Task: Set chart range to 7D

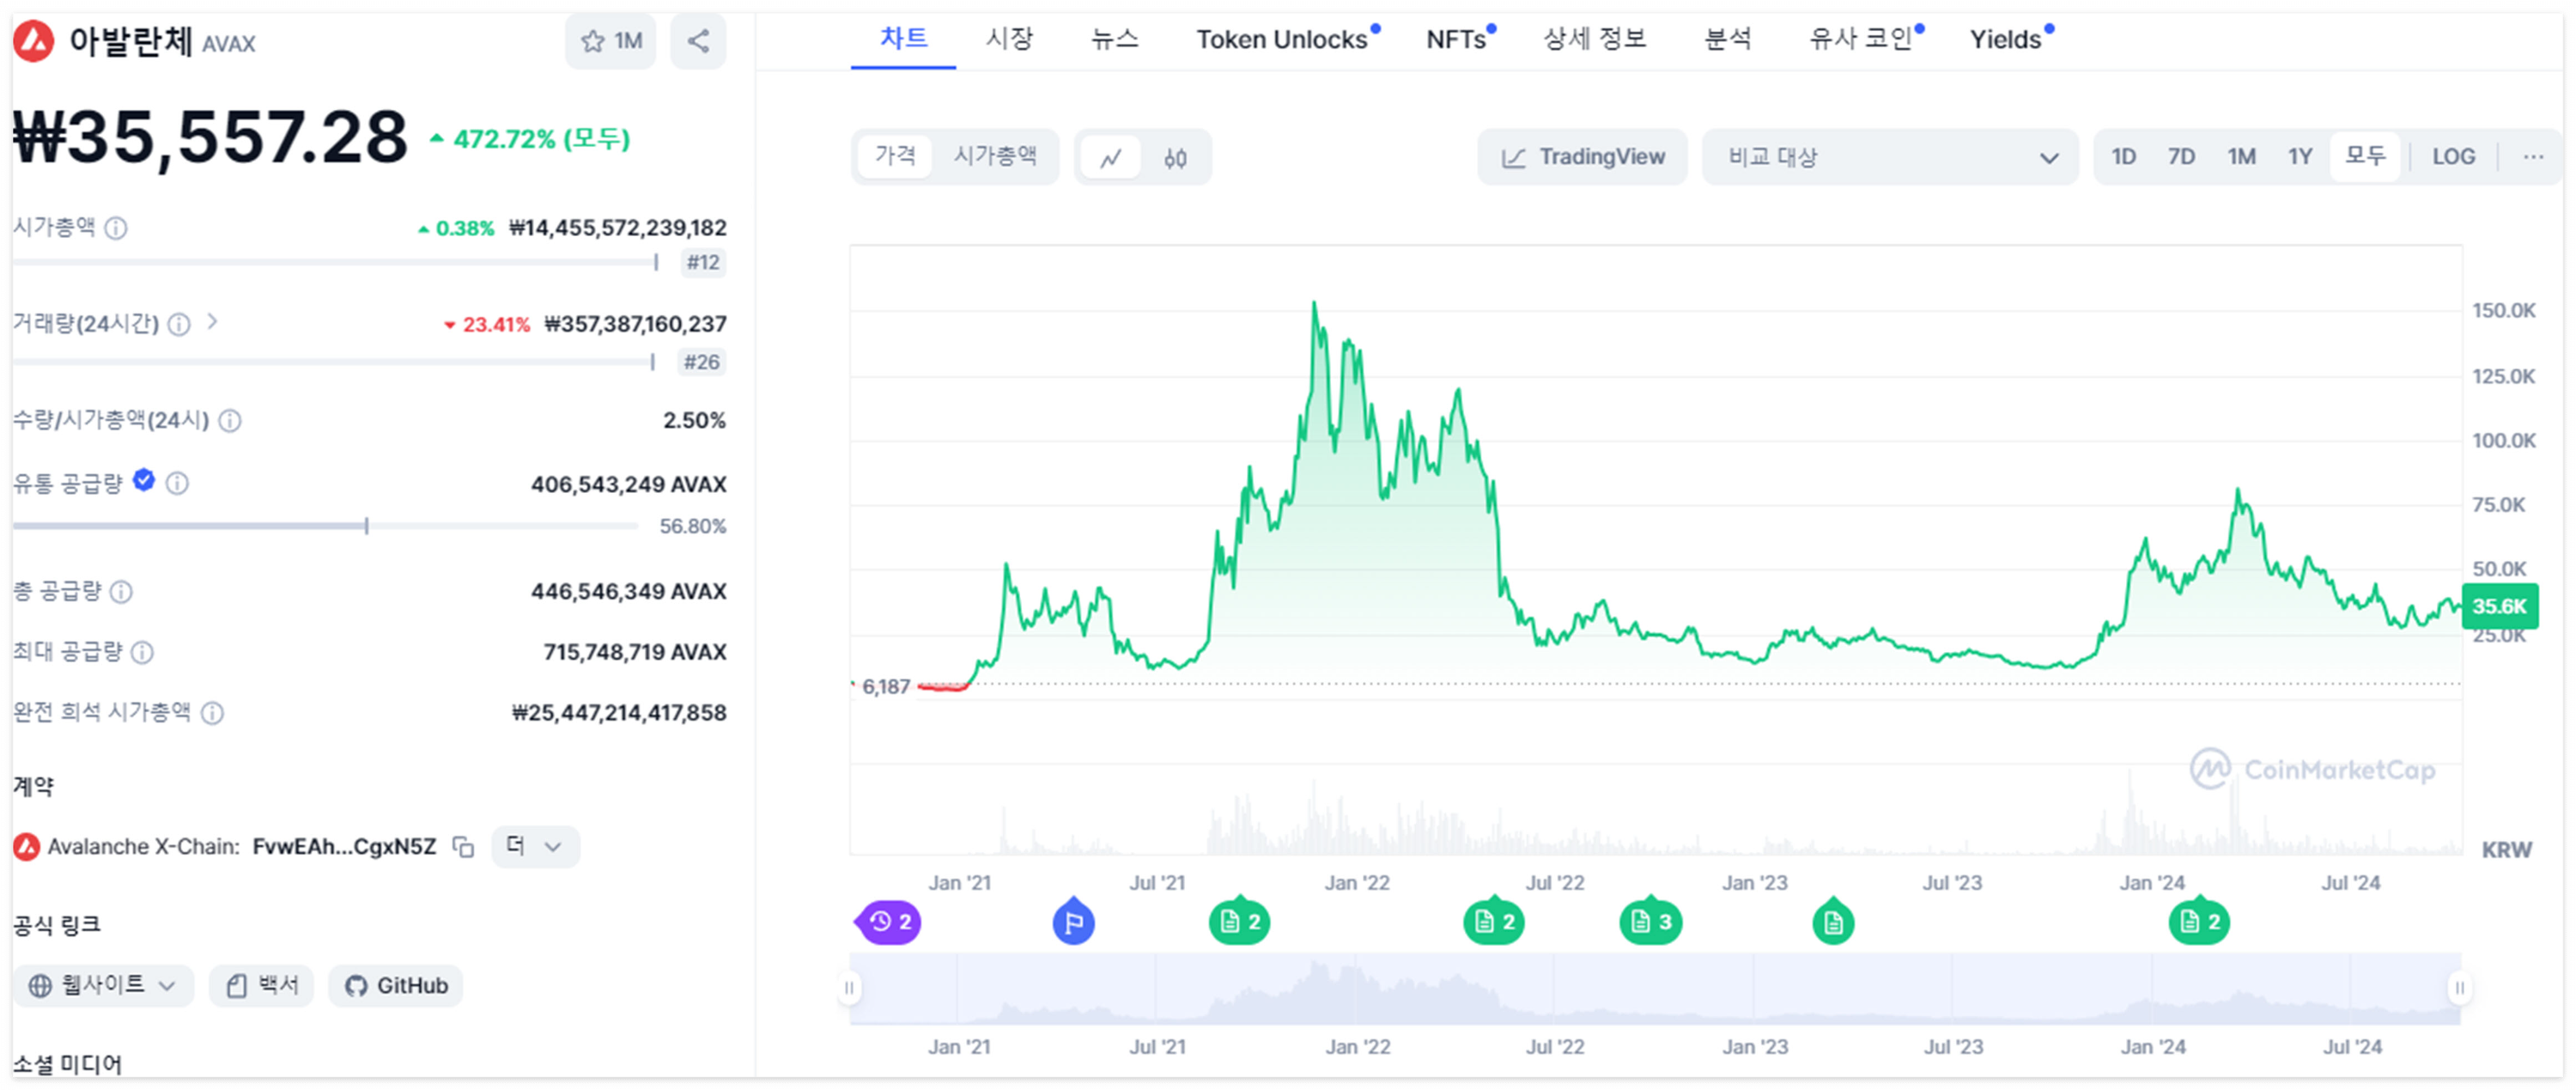Action: 2181,157
